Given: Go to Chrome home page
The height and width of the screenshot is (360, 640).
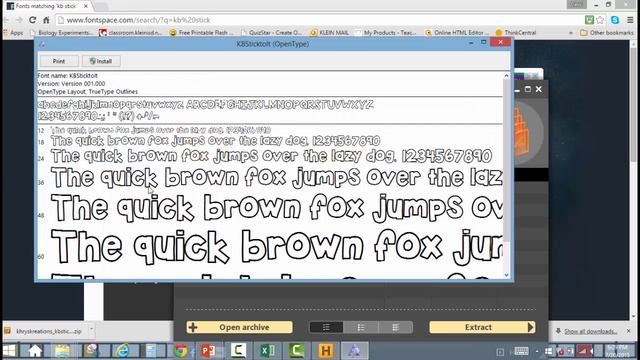Looking at the screenshot, I should point(46,20).
